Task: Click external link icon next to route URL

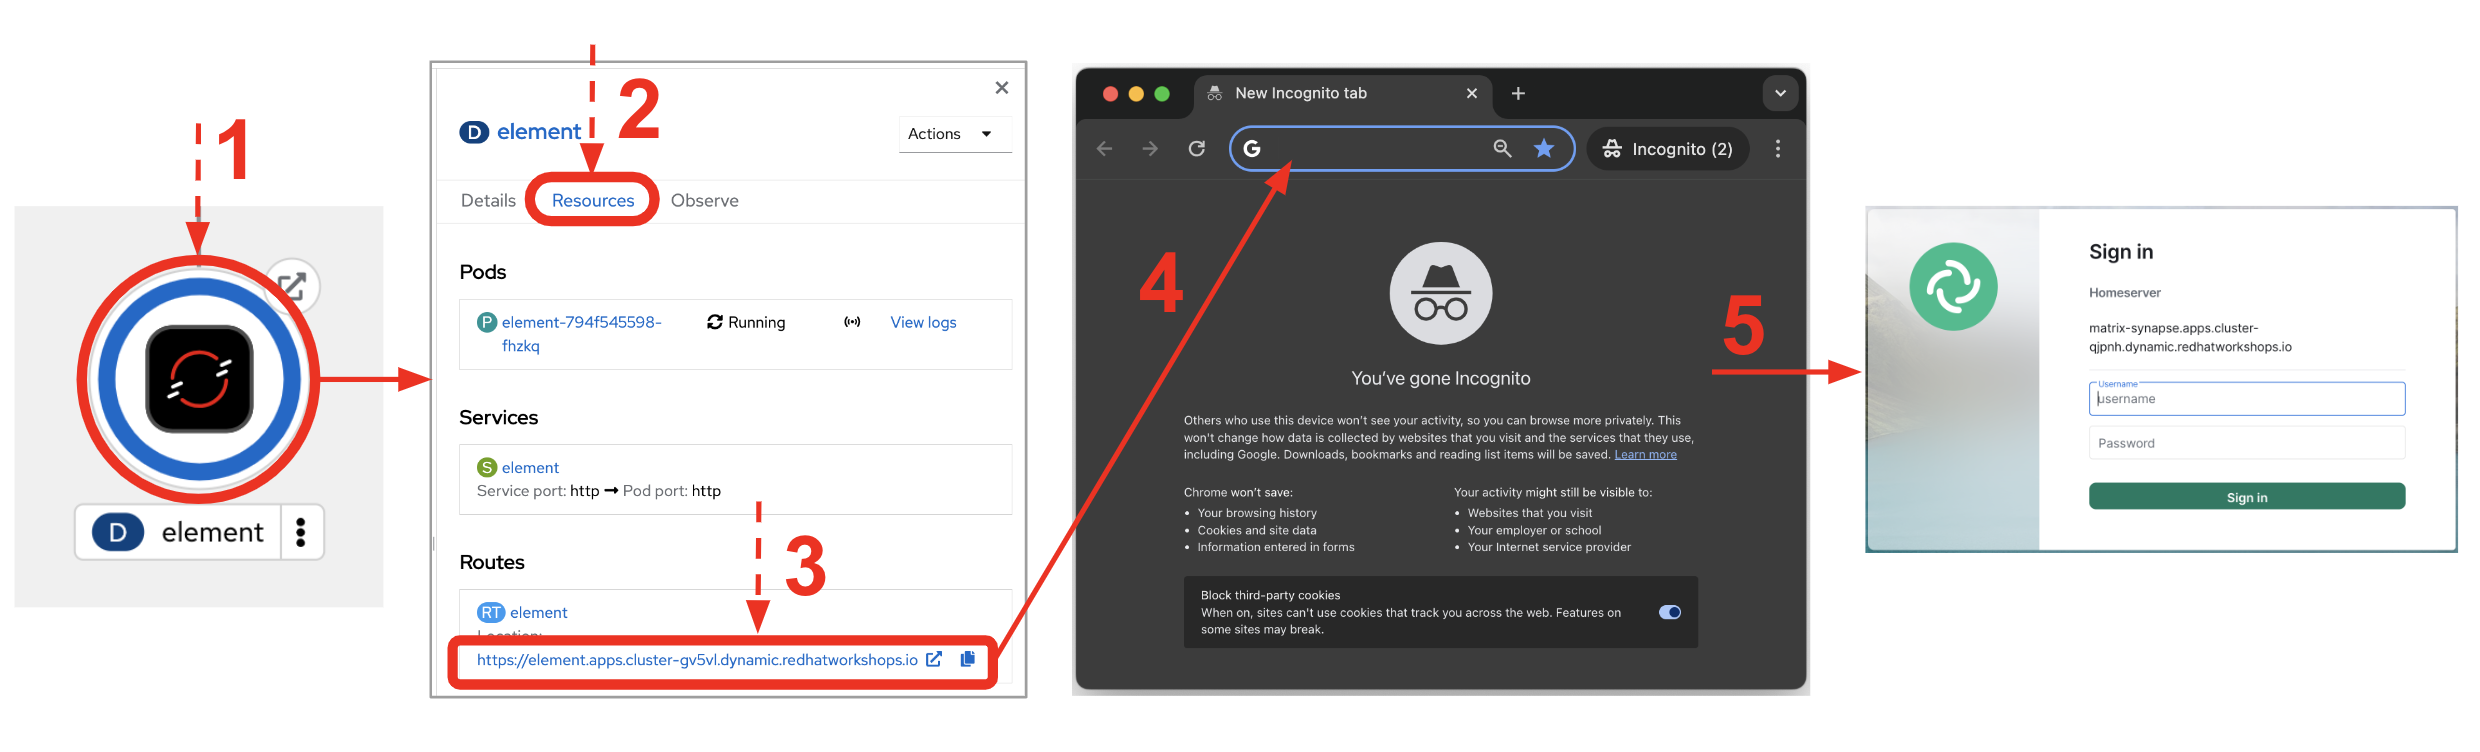Action: (x=934, y=659)
